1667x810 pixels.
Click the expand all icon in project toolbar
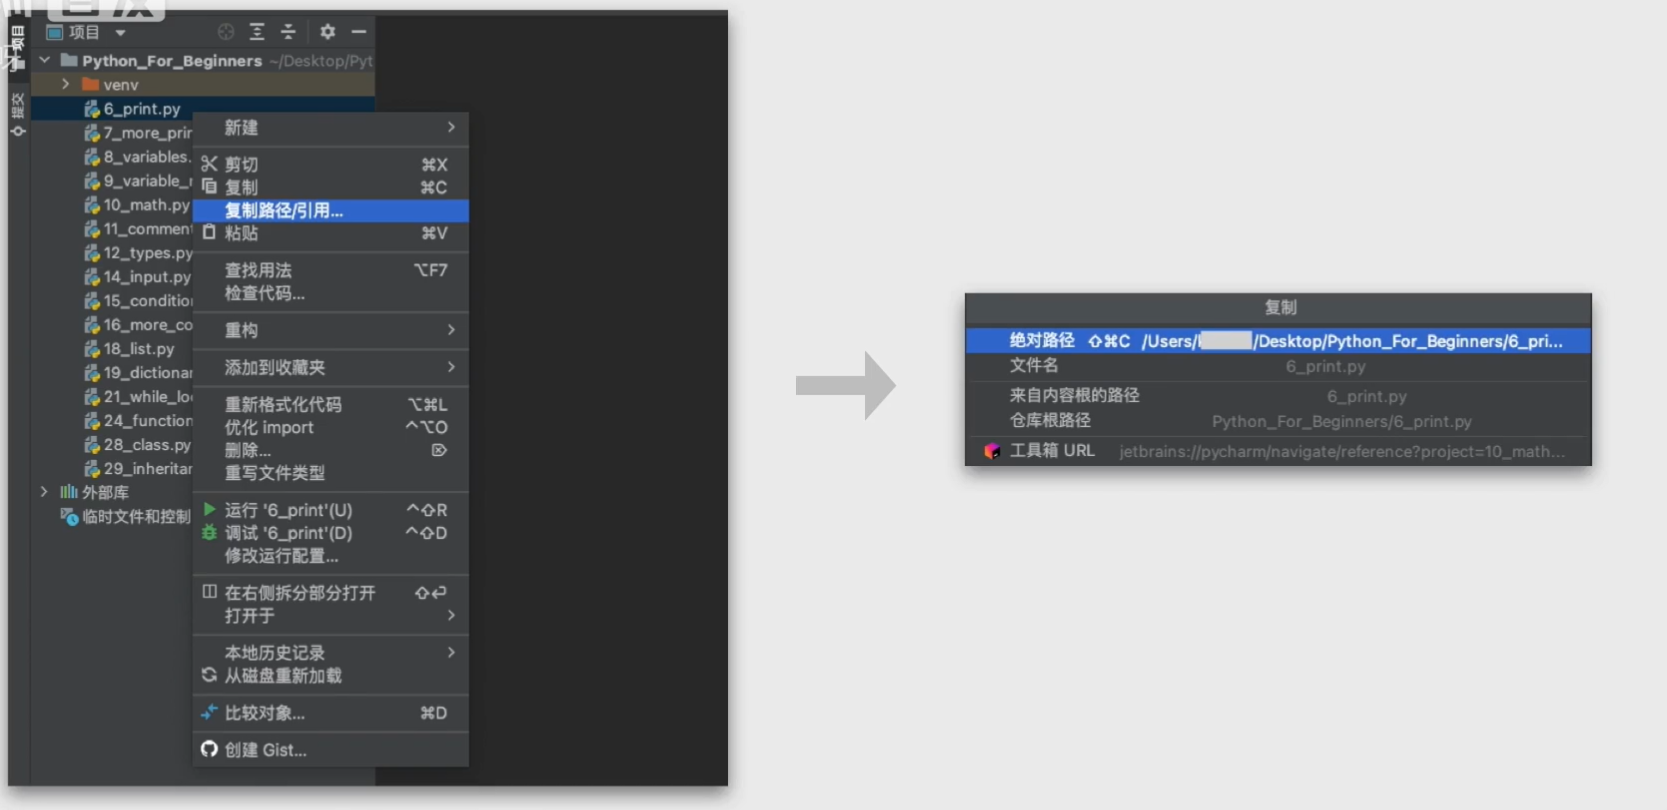pyautogui.click(x=257, y=32)
